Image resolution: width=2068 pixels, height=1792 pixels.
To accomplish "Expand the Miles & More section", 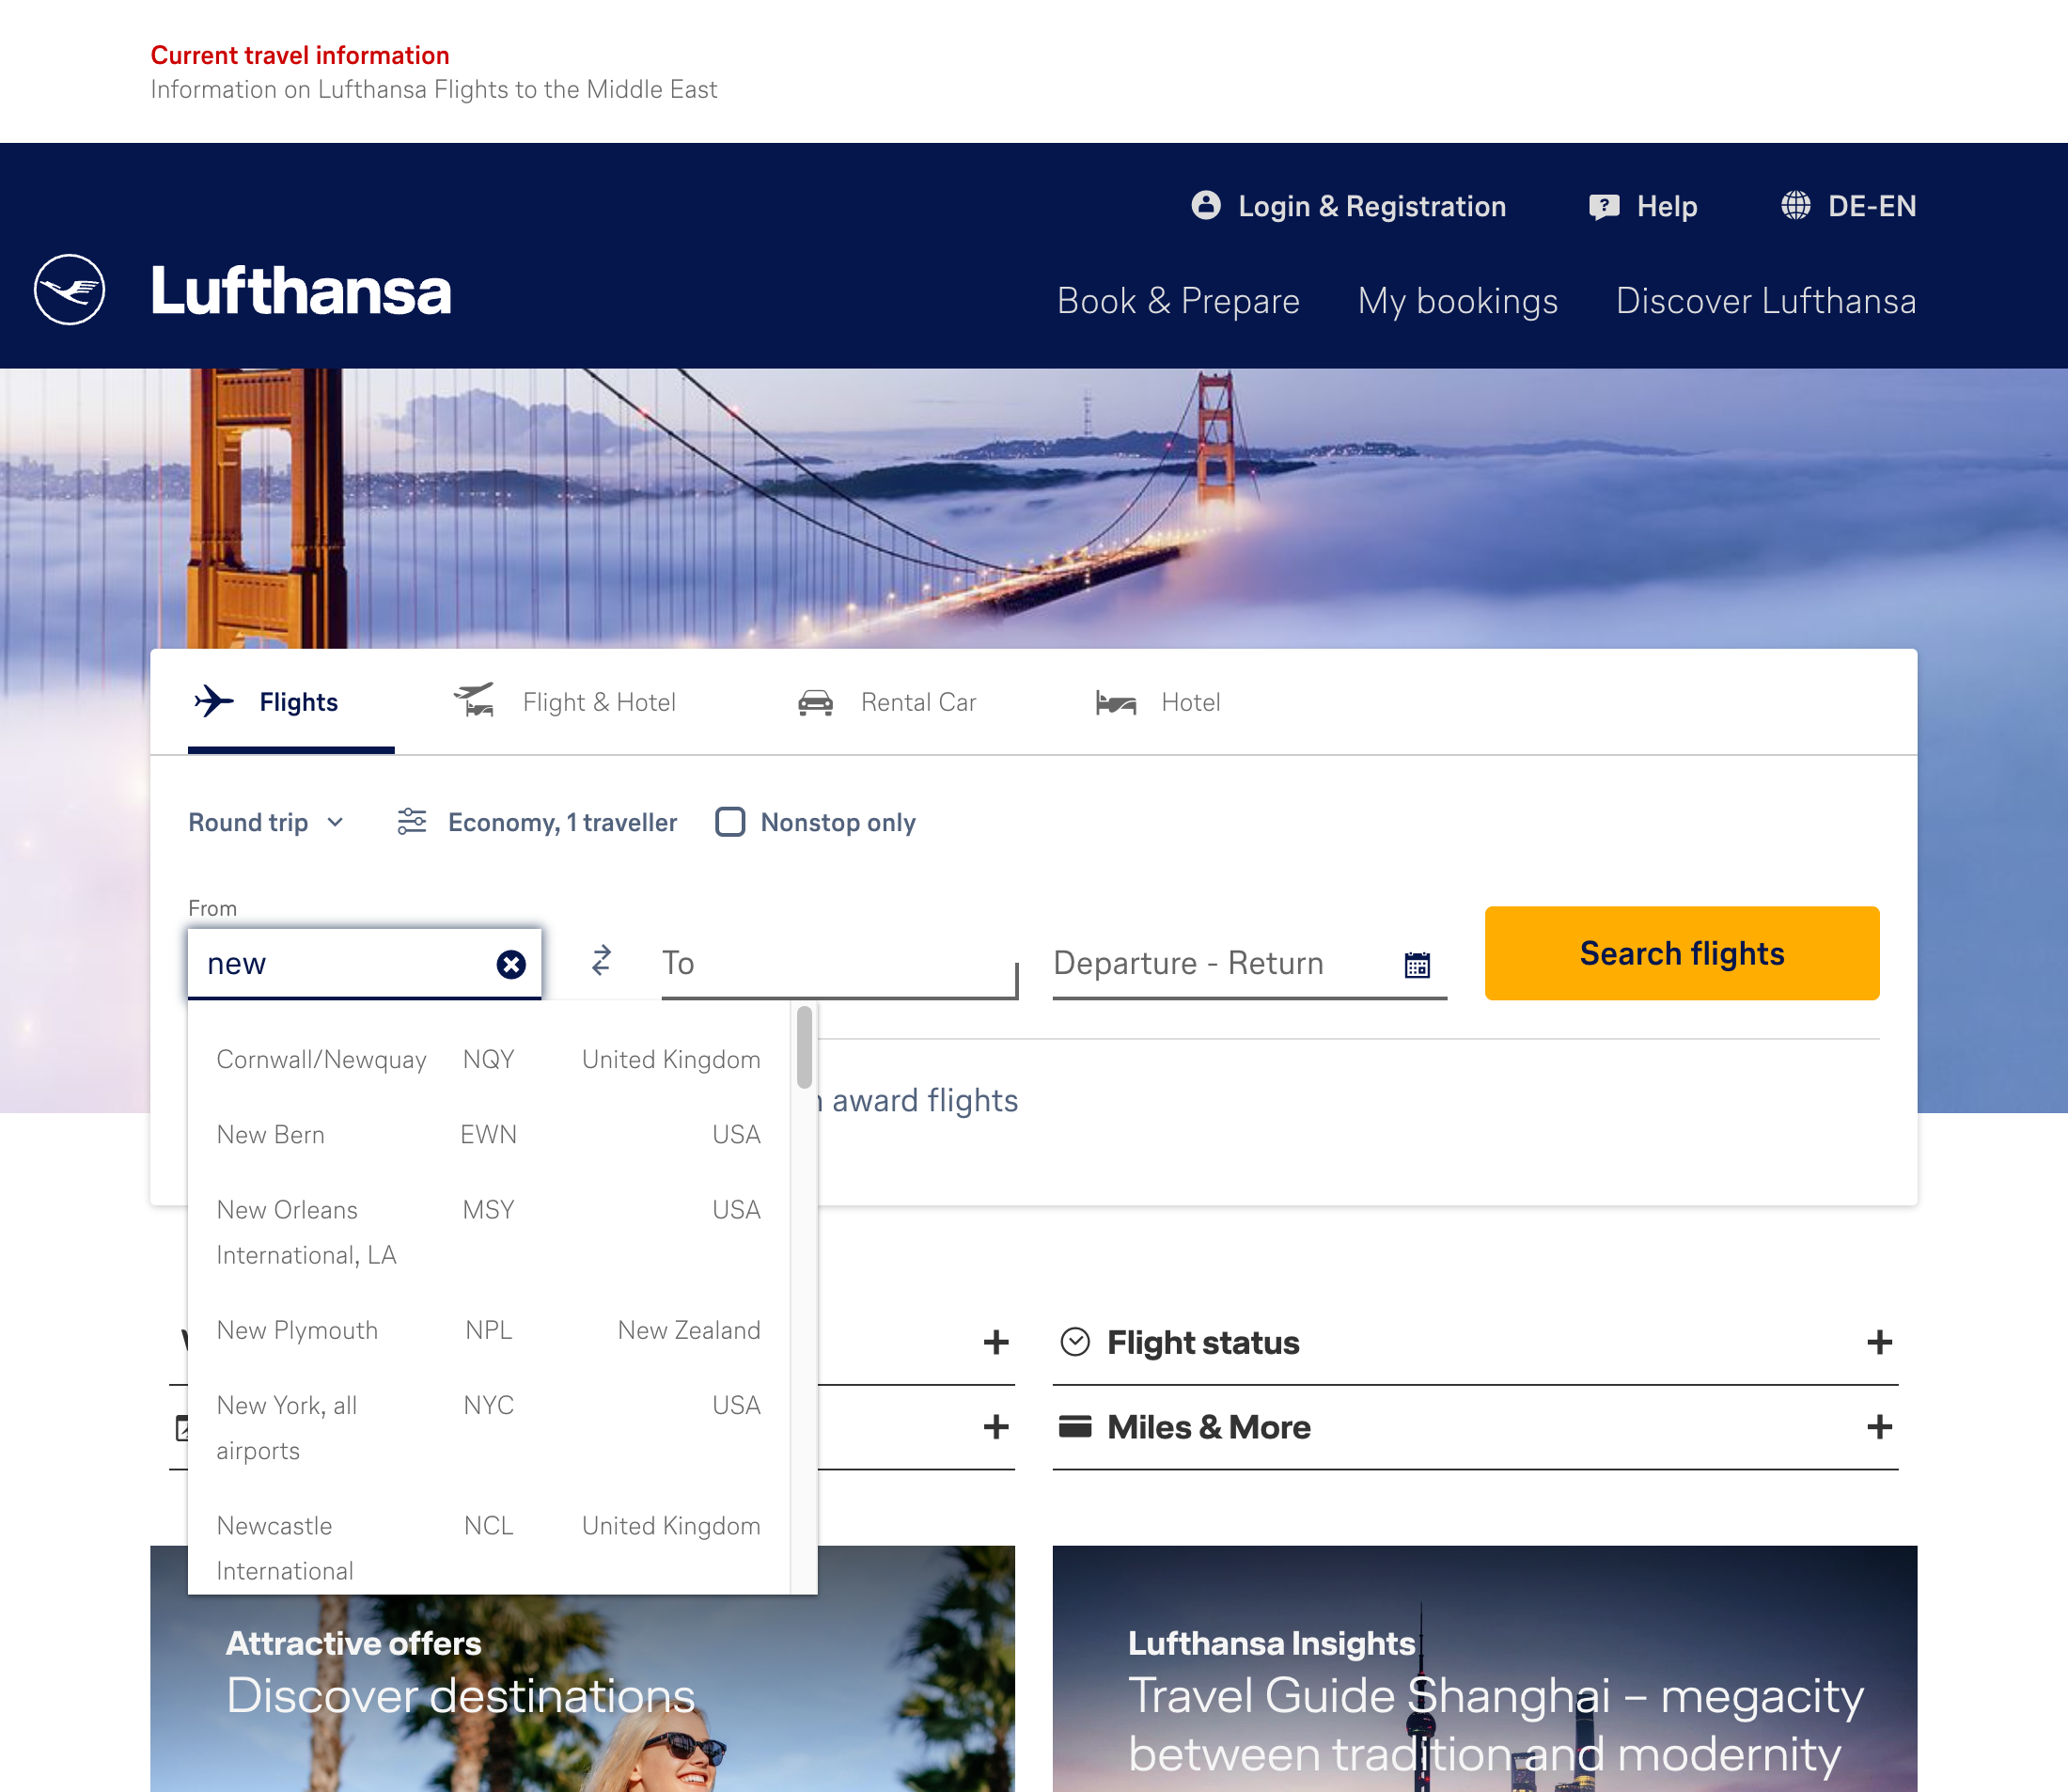I will 1882,1426.
